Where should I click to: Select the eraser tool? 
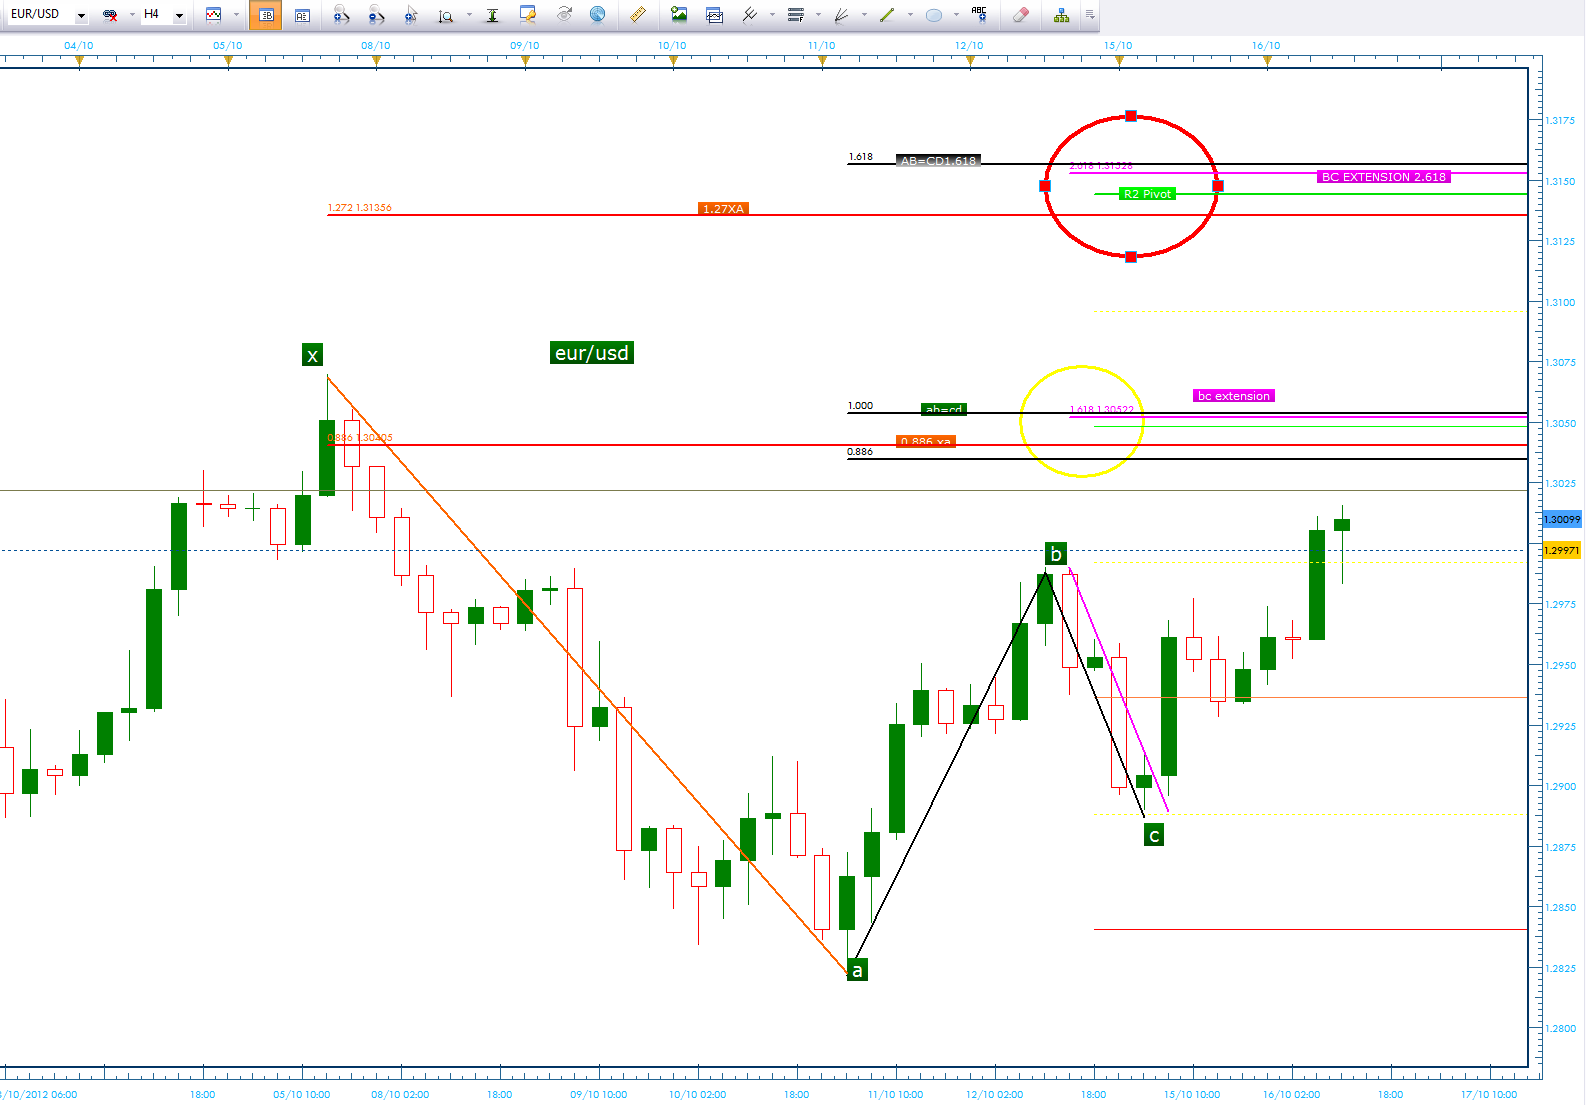pos(1020,15)
